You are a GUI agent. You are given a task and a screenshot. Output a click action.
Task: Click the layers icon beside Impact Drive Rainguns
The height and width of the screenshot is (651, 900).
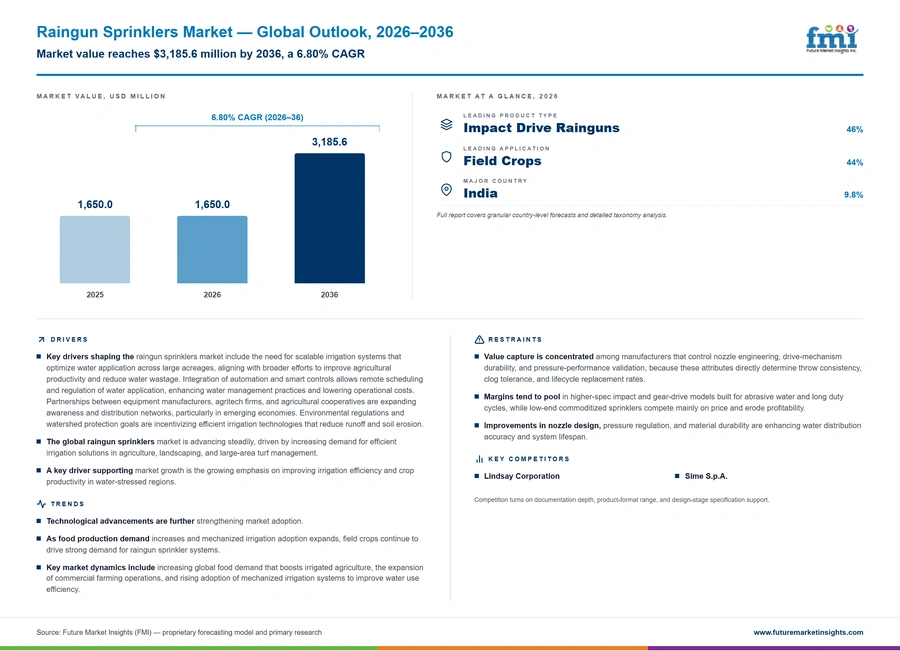[x=446, y=125]
